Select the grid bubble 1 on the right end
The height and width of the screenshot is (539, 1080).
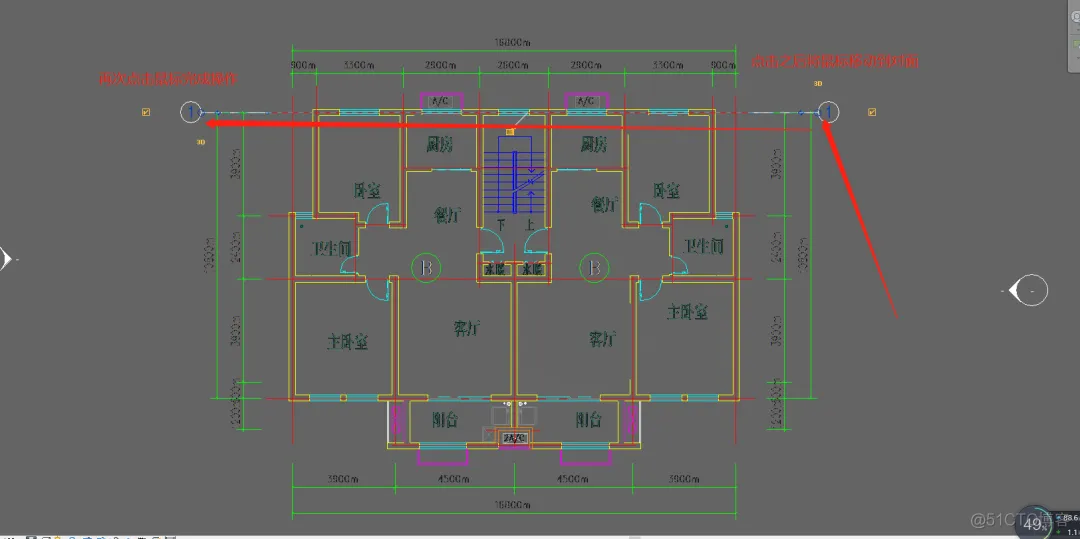(x=829, y=112)
